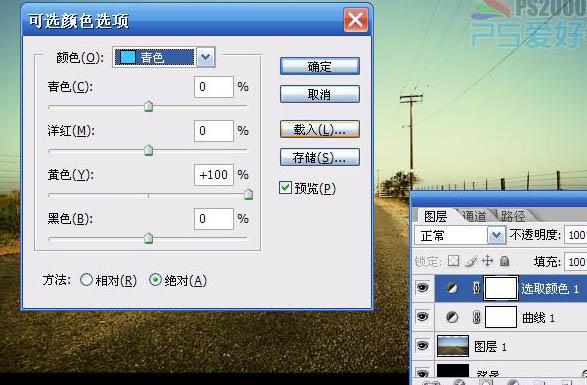Click the 确定 OK button
The height and width of the screenshot is (385, 587).
(320, 66)
